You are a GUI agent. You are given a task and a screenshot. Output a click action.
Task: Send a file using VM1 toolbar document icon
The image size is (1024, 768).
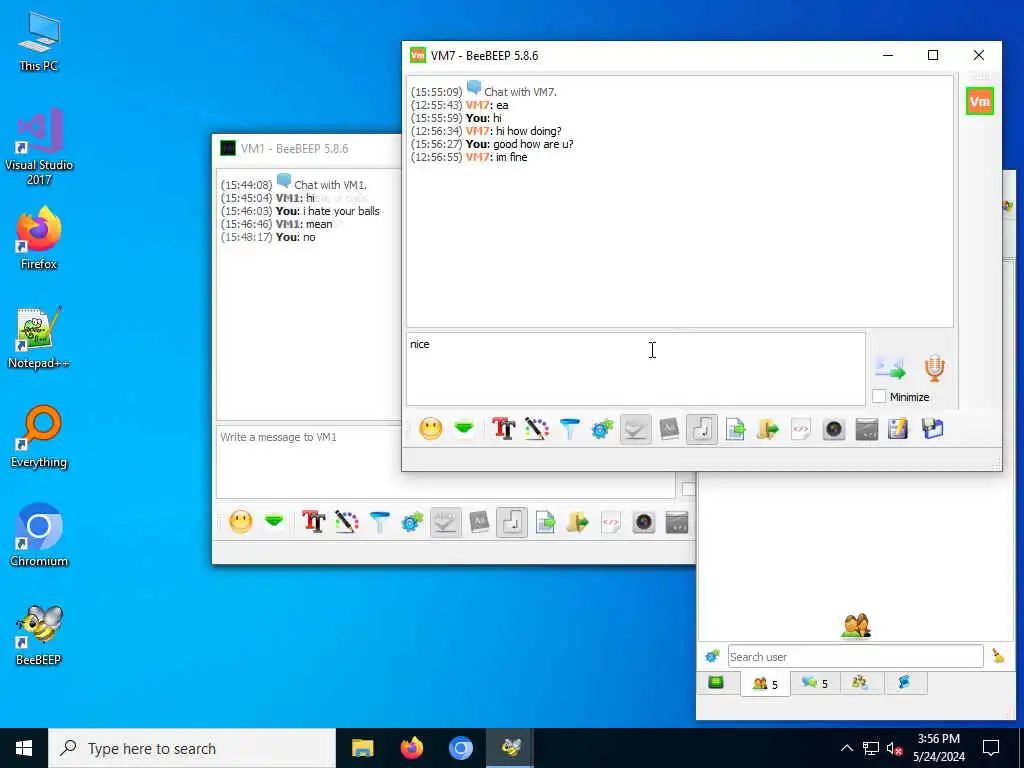click(x=545, y=522)
